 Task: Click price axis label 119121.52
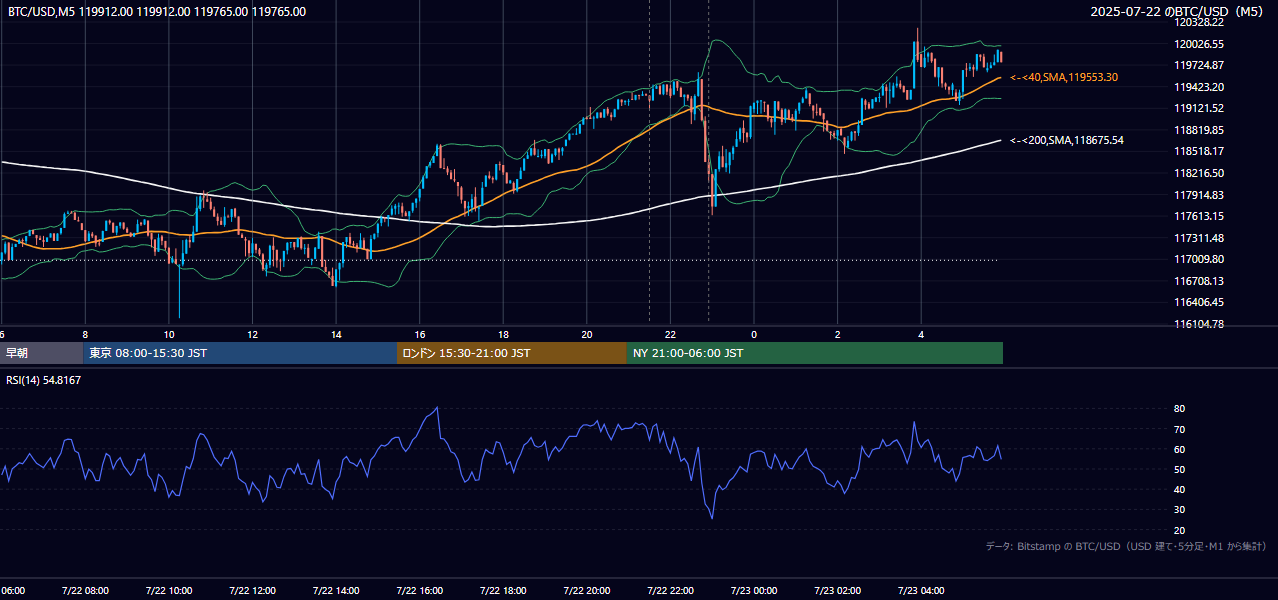click(x=1201, y=108)
